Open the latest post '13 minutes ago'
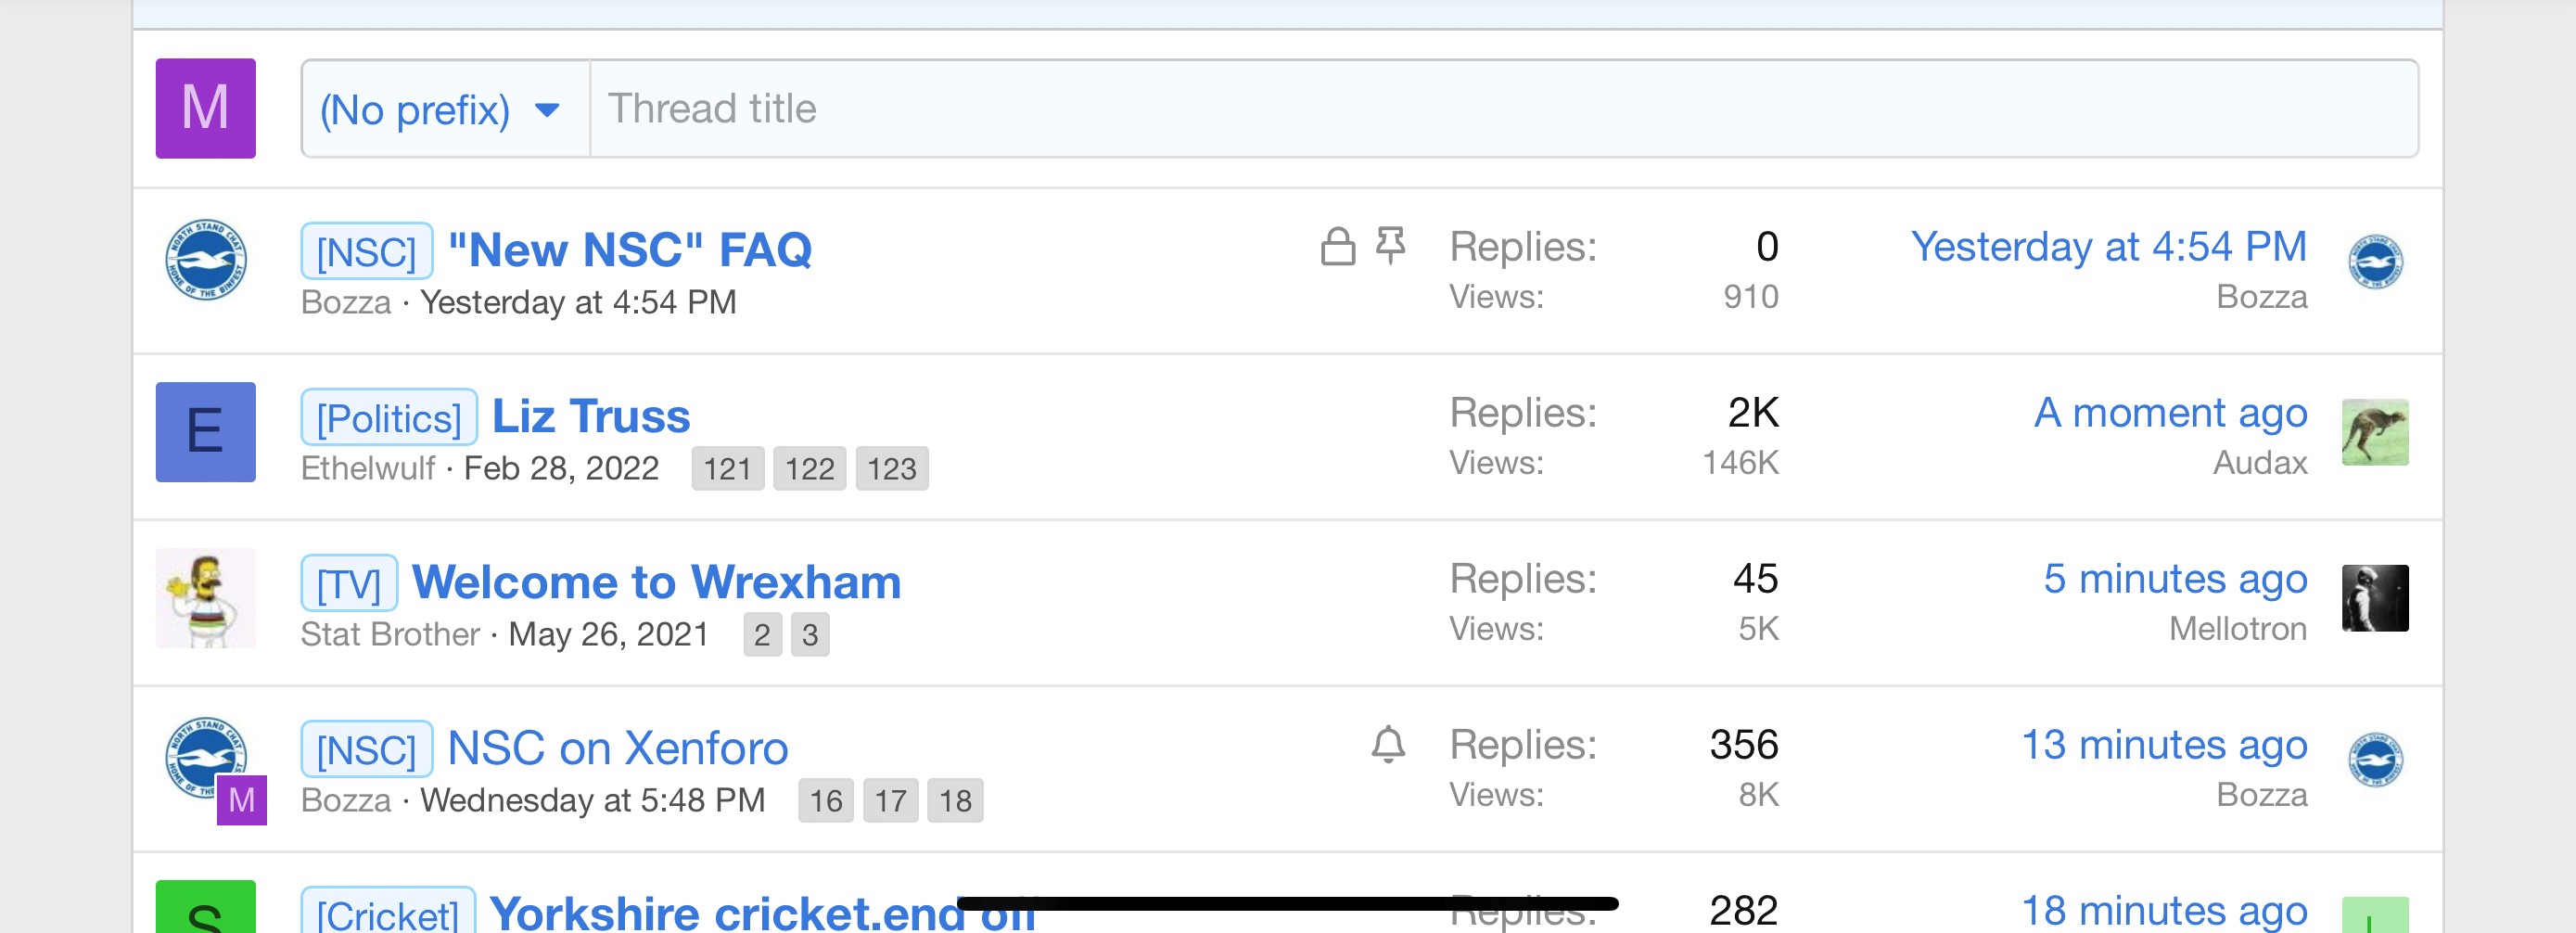This screenshot has height=933, width=2576. tap(2164, 745)
